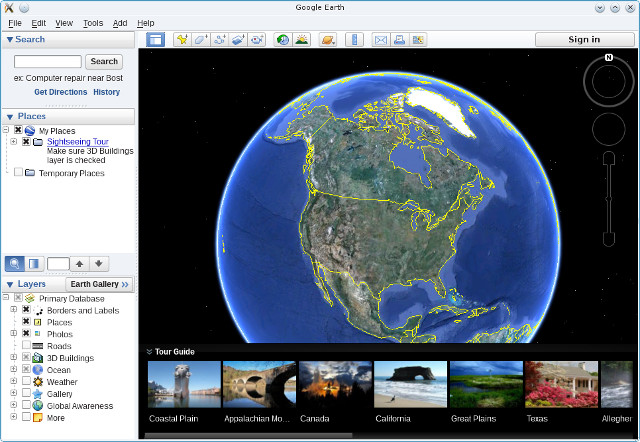Open the Great Plains tour thumbnail
The width and height of the screenshot is (640, 442).
[x=486, y=384]
